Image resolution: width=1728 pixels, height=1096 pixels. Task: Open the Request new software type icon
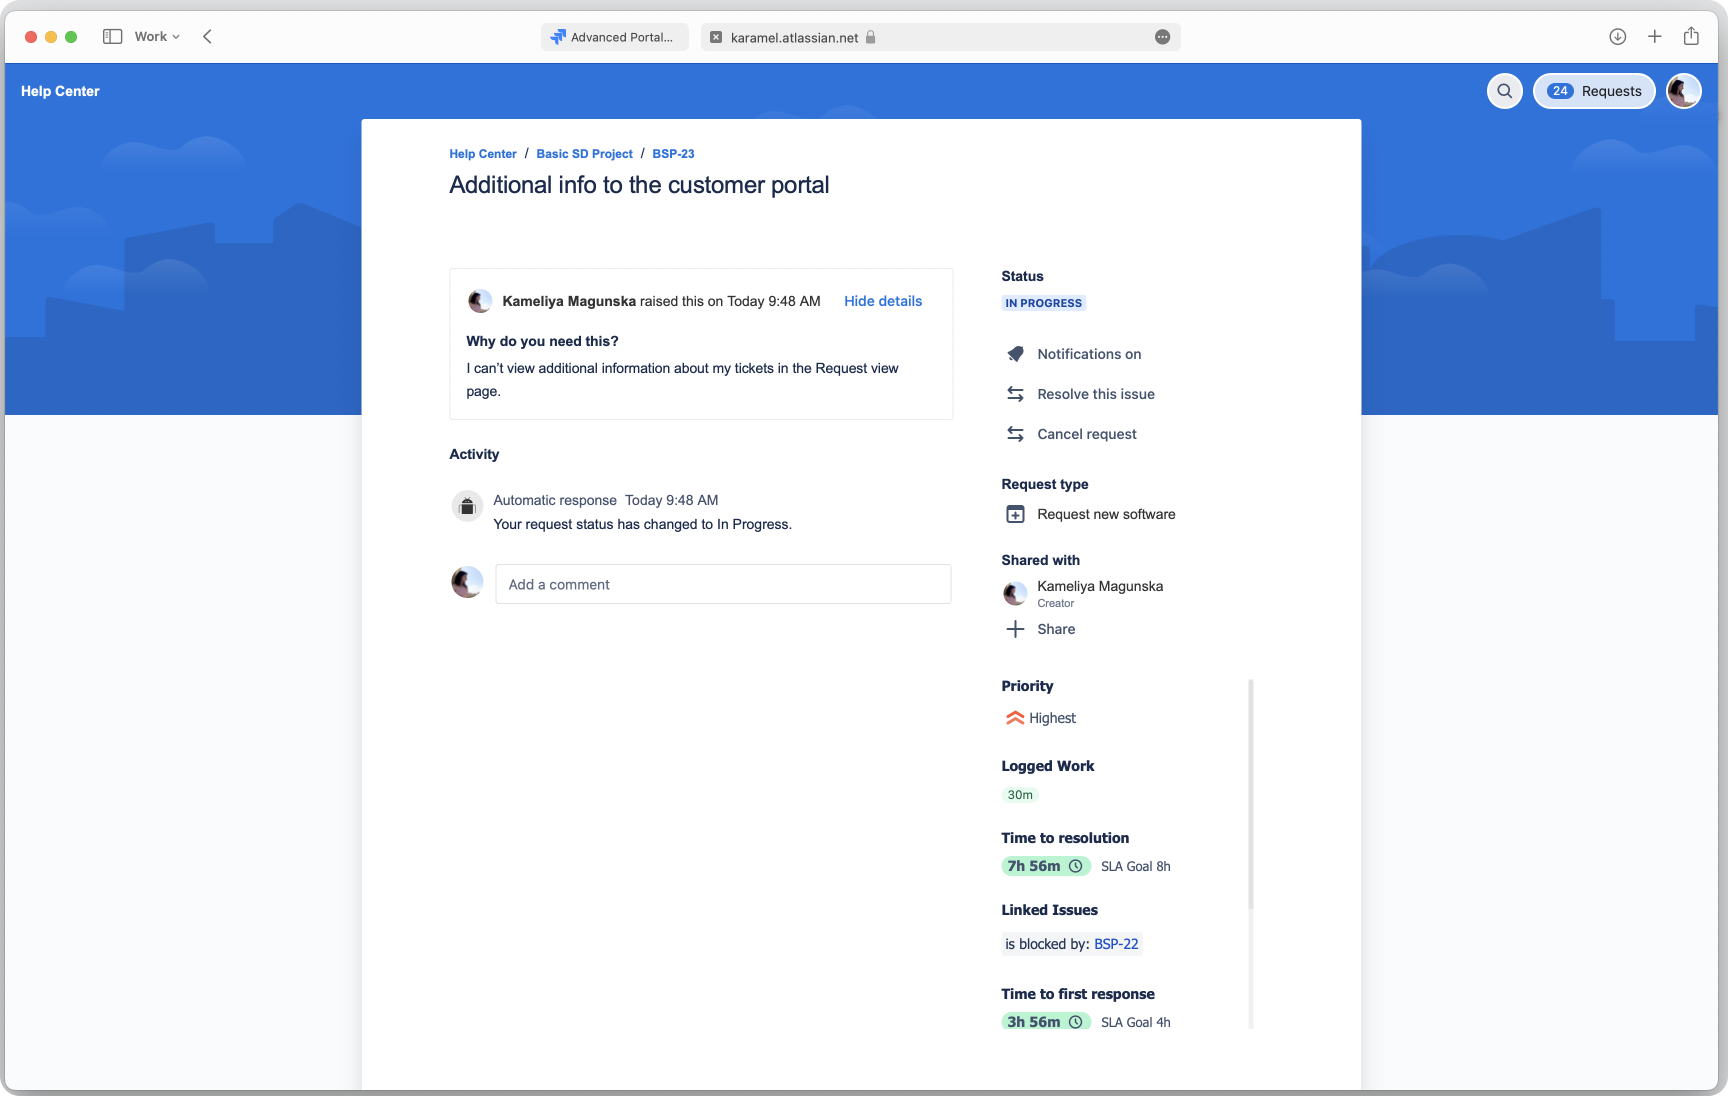coord(1015,514)
